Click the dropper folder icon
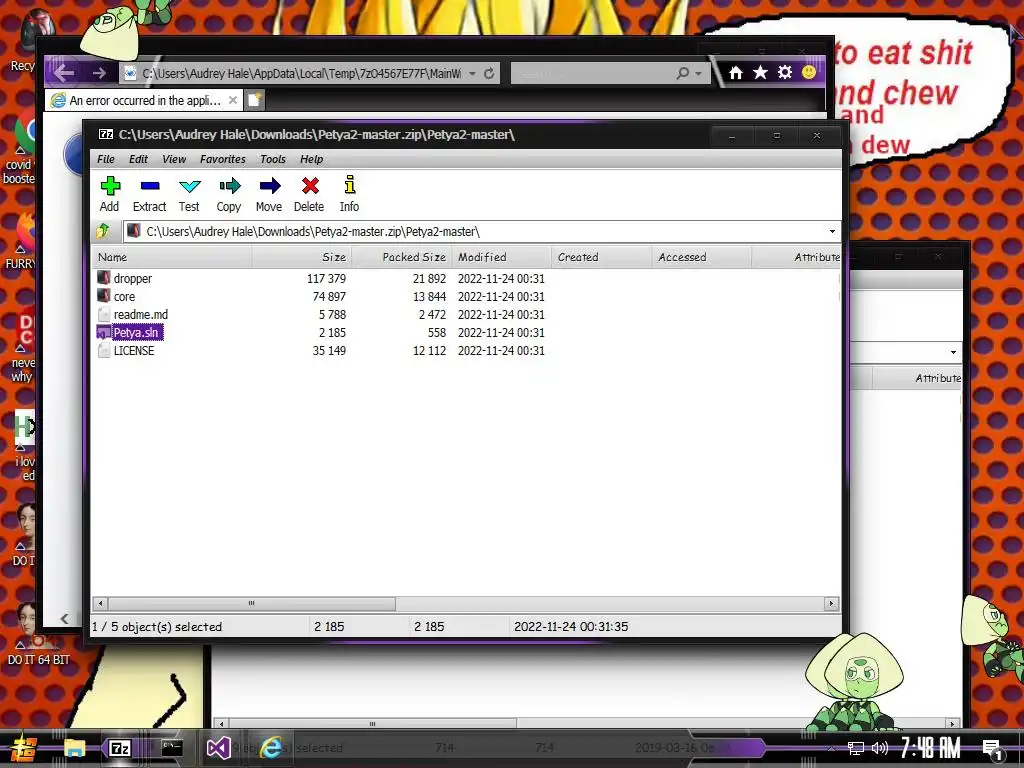 (103, 278)
